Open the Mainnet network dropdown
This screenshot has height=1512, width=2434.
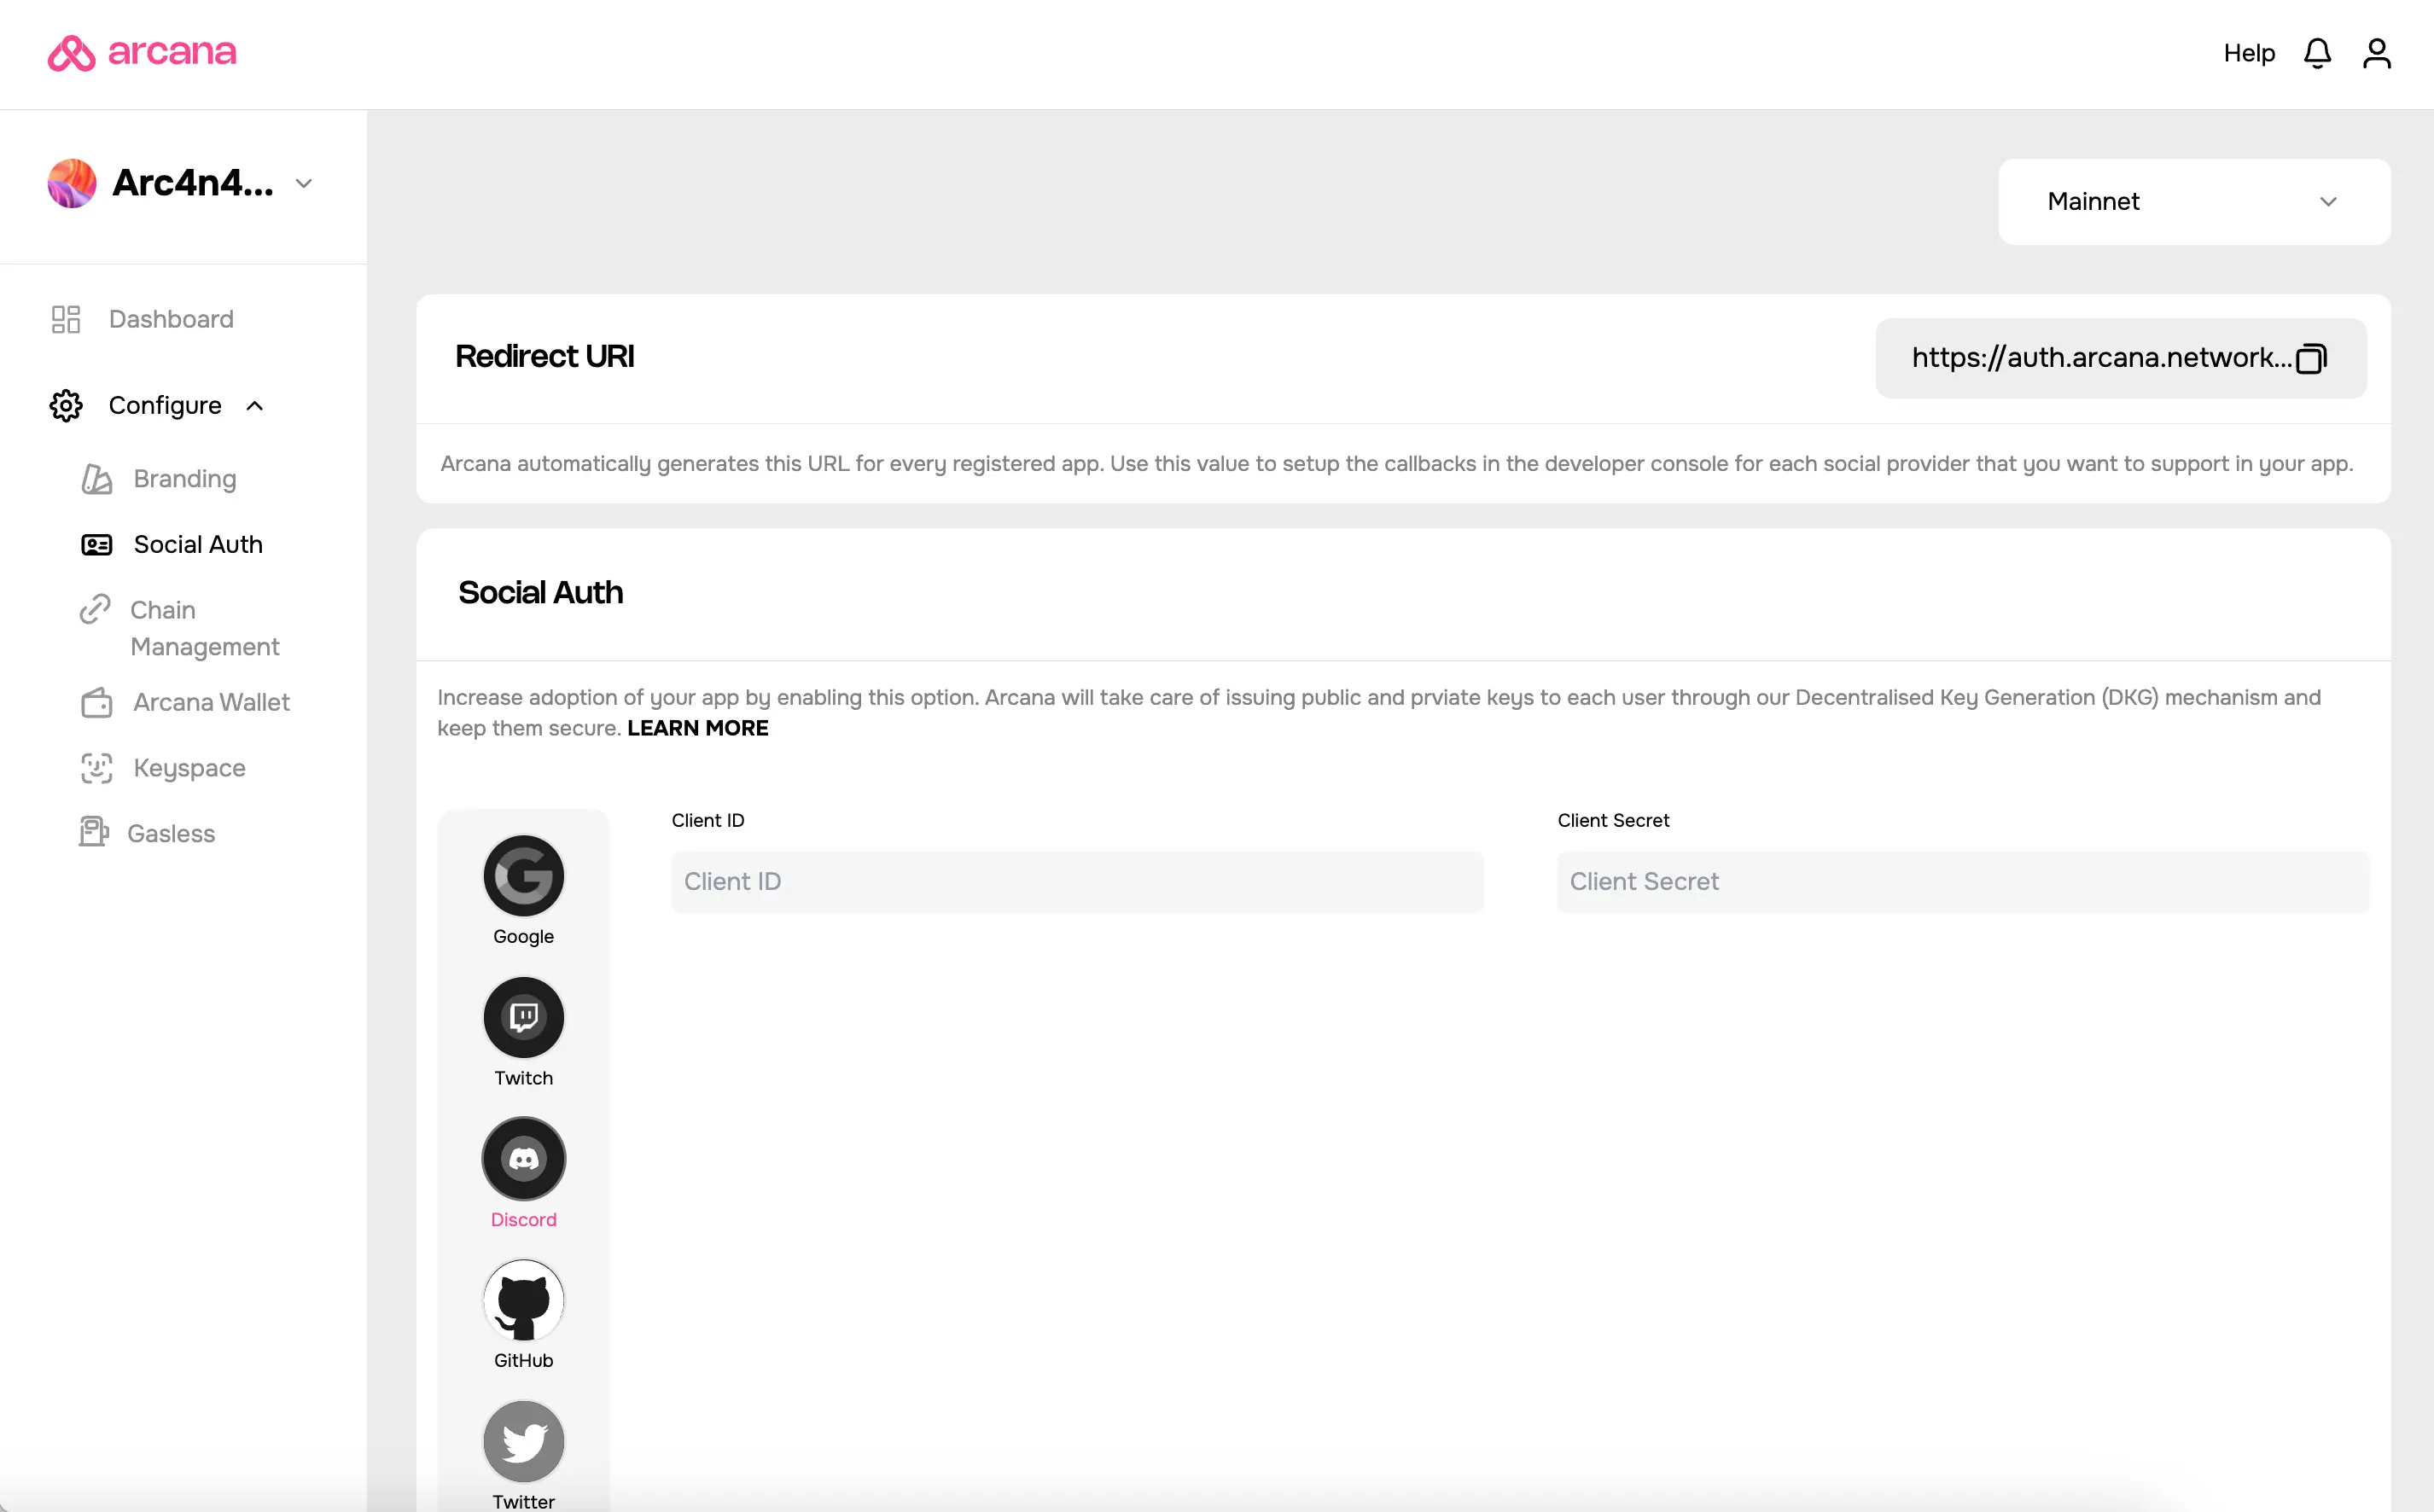(2194, 202)
